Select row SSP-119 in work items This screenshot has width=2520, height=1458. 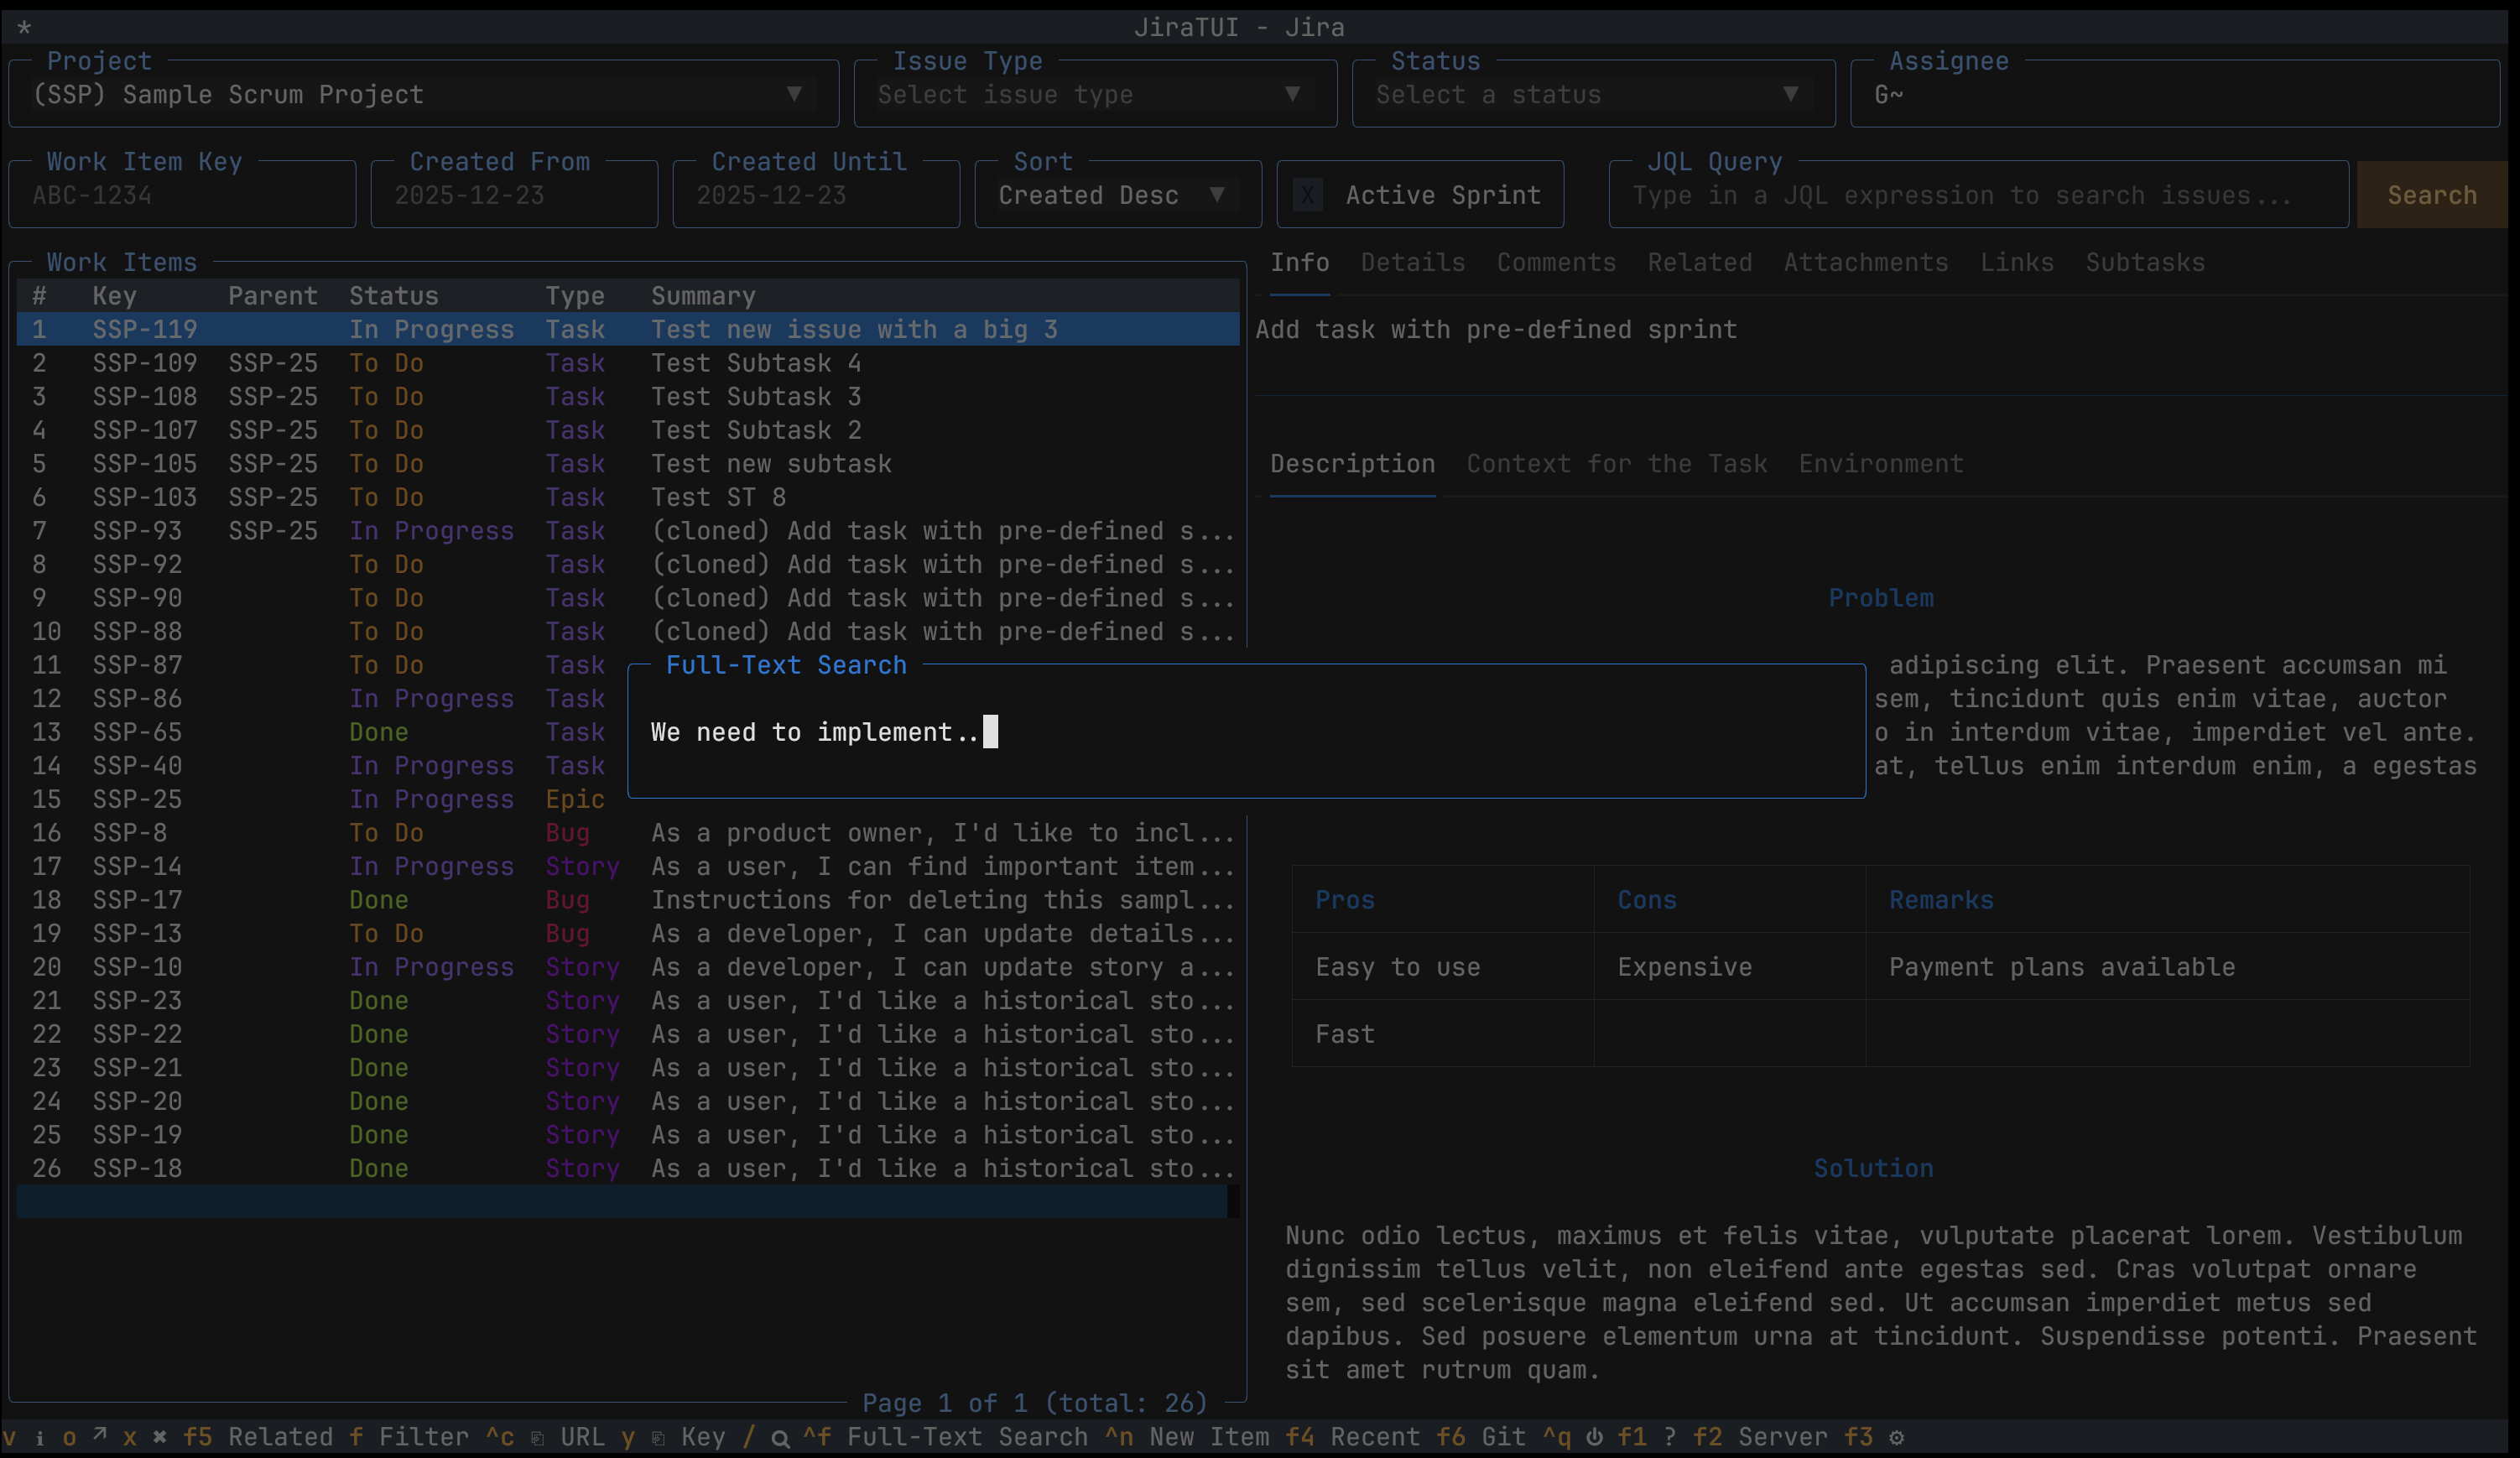click(x=628, y=329)
